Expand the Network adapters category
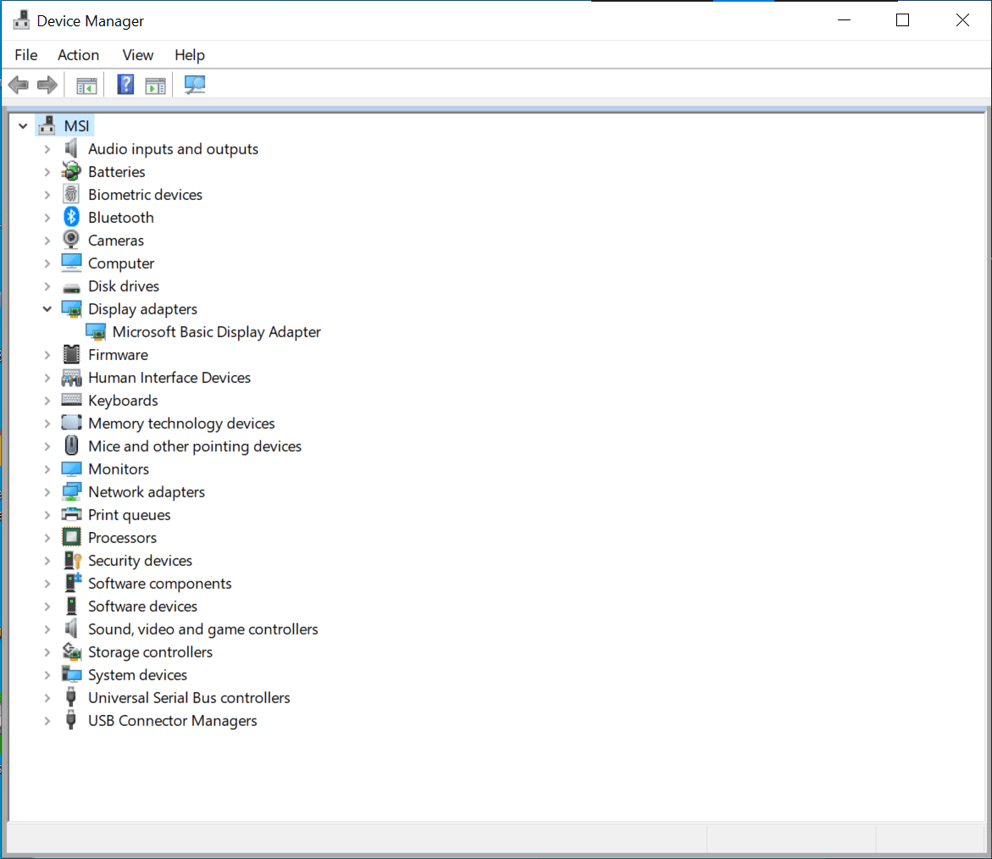The height and width of the screenshot is (859, 992). (47, 491)
